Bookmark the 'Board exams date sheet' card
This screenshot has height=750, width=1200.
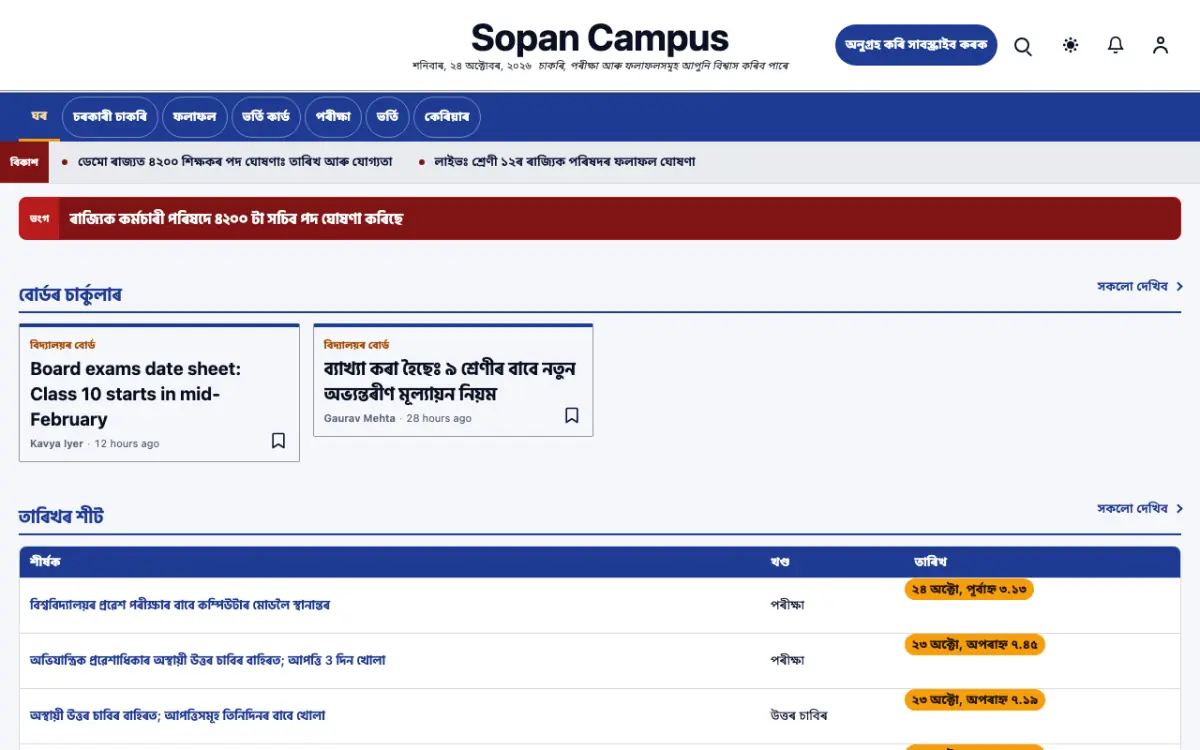[279, 441]
